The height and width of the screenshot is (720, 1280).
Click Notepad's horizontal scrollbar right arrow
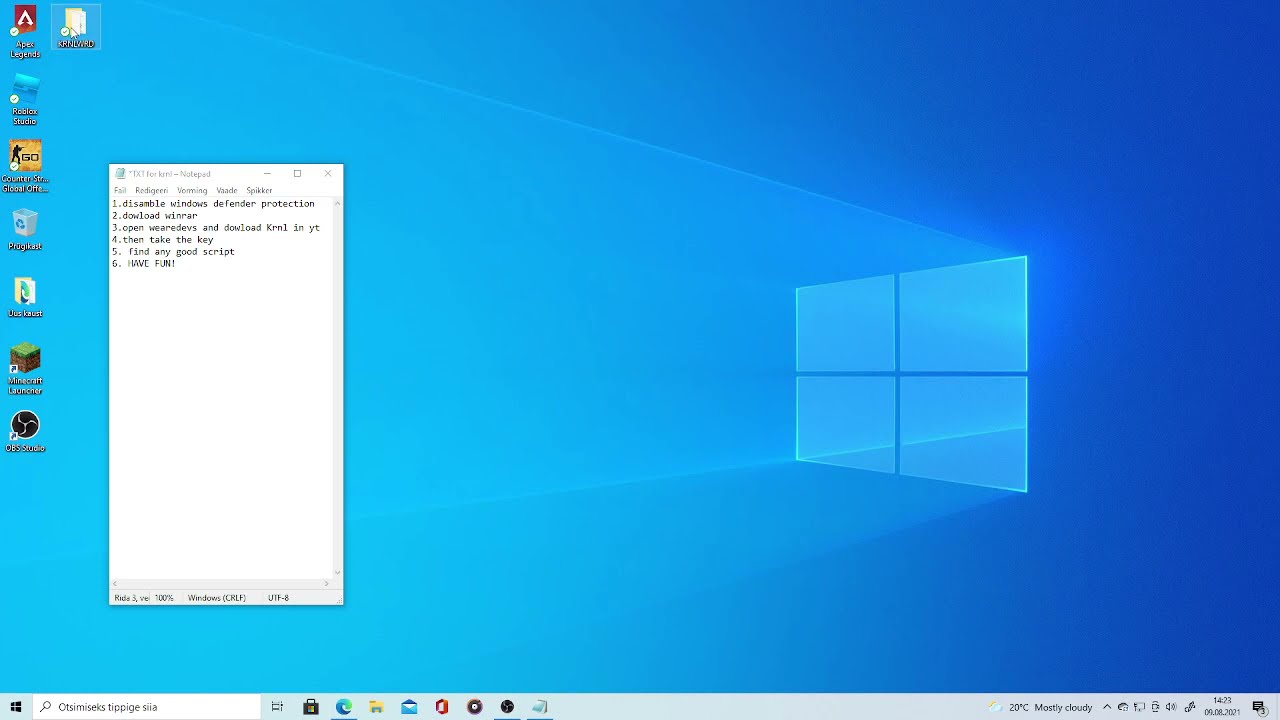point(326,583)
